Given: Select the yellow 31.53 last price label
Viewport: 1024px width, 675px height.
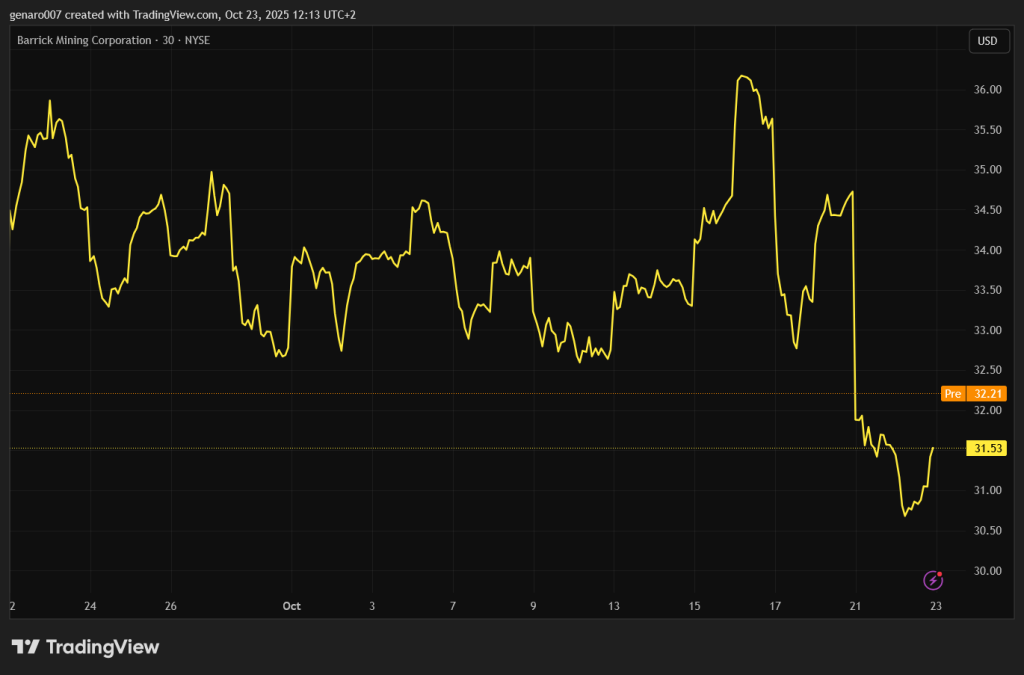Looking at the screenshot, I should pos(986,448).
